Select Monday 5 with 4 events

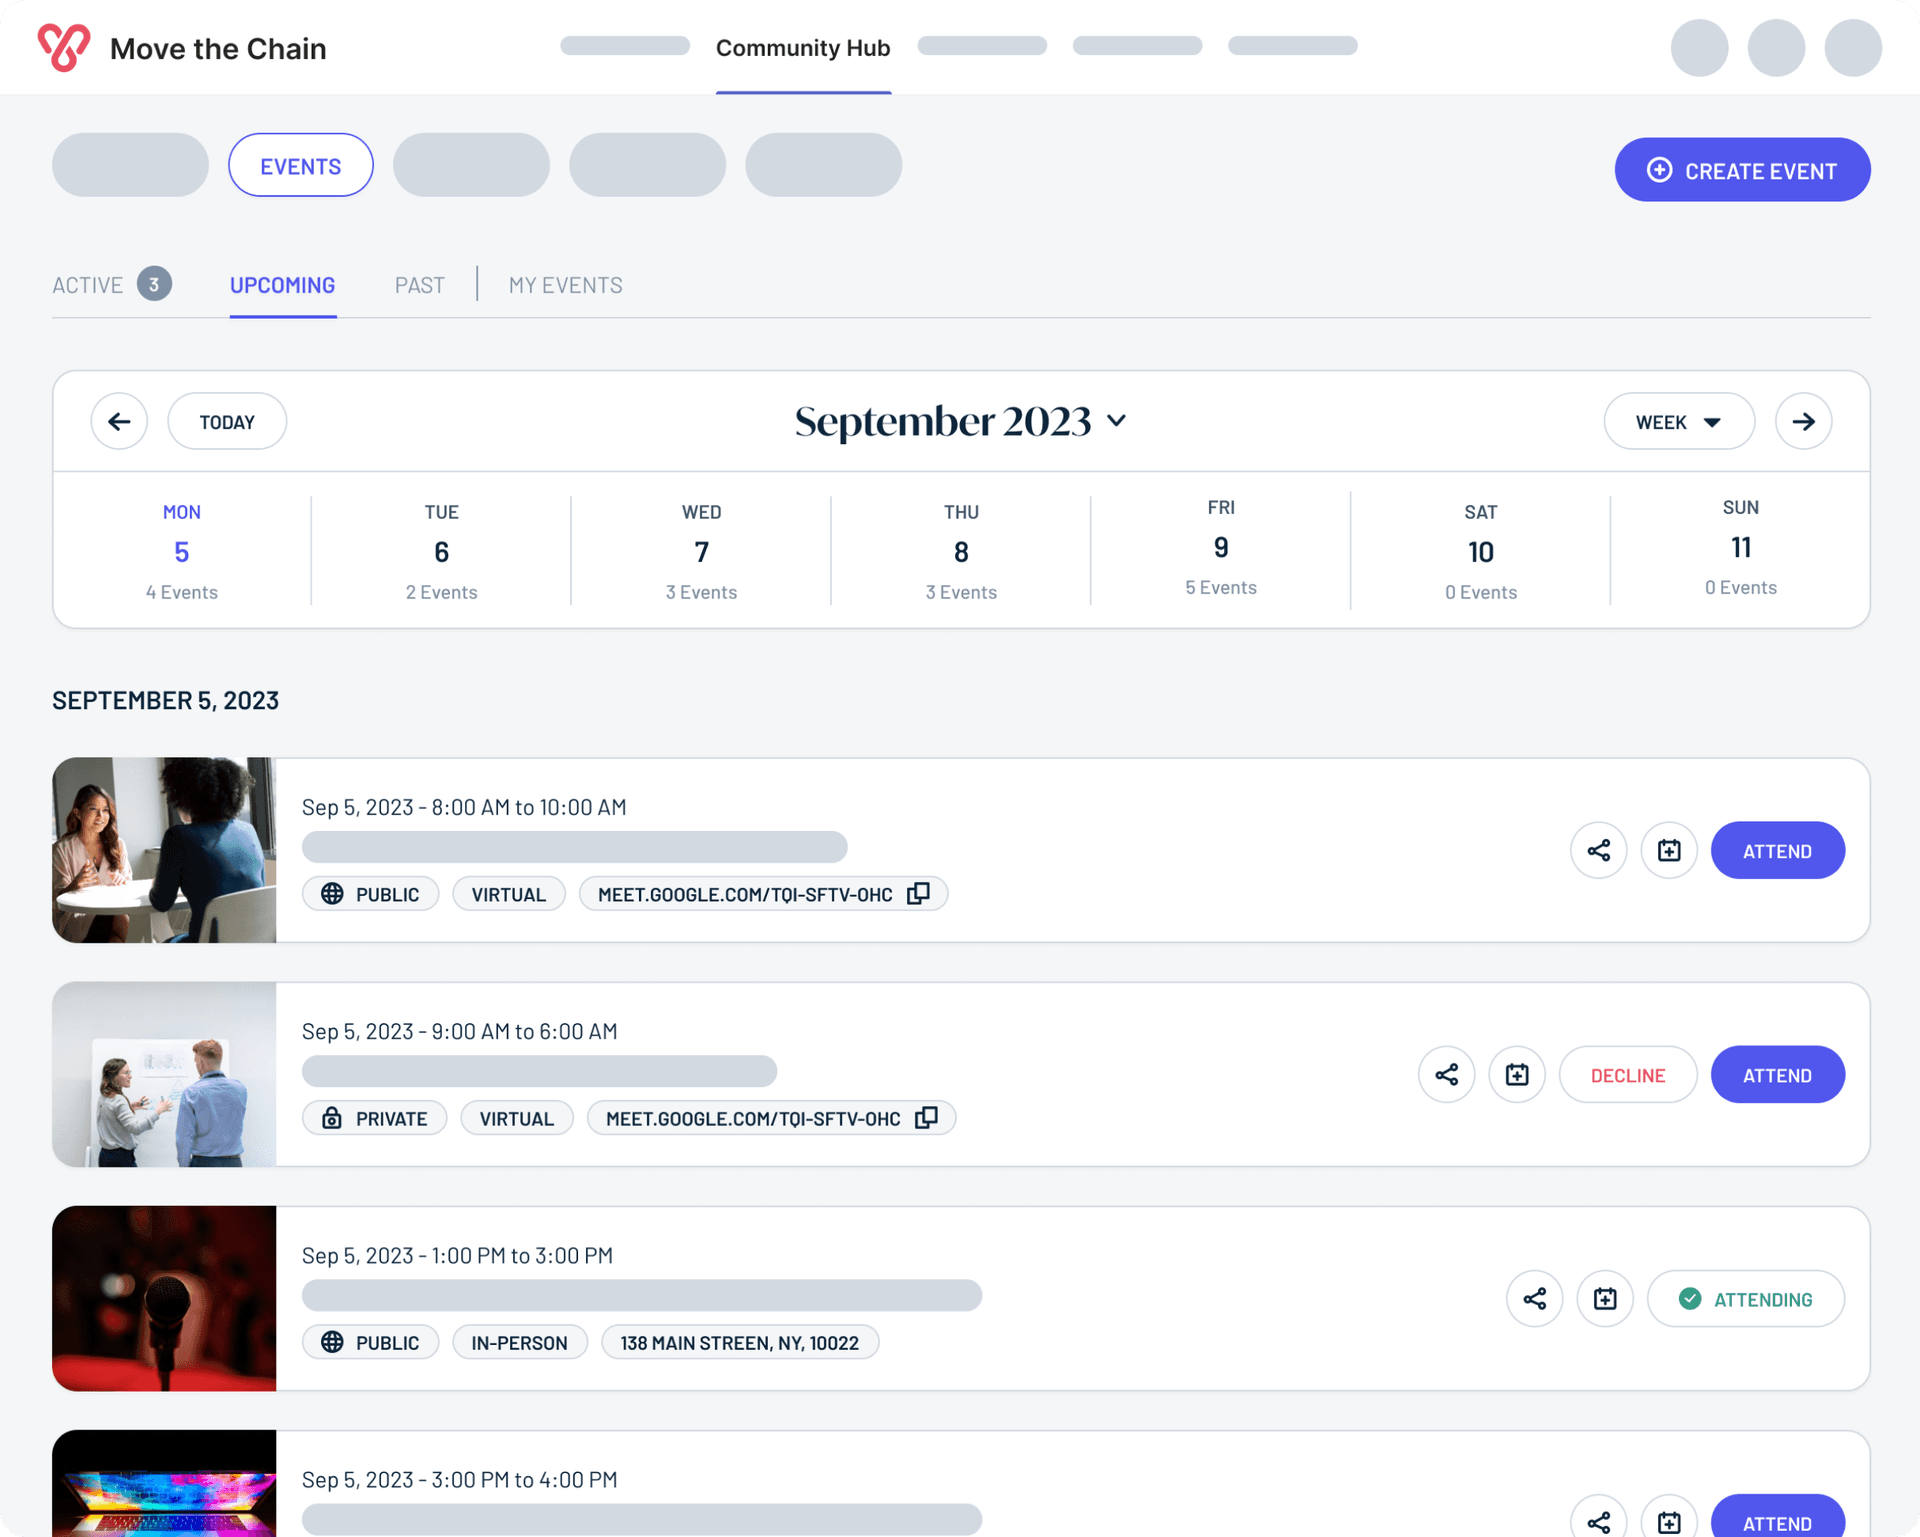pos(182,551)
